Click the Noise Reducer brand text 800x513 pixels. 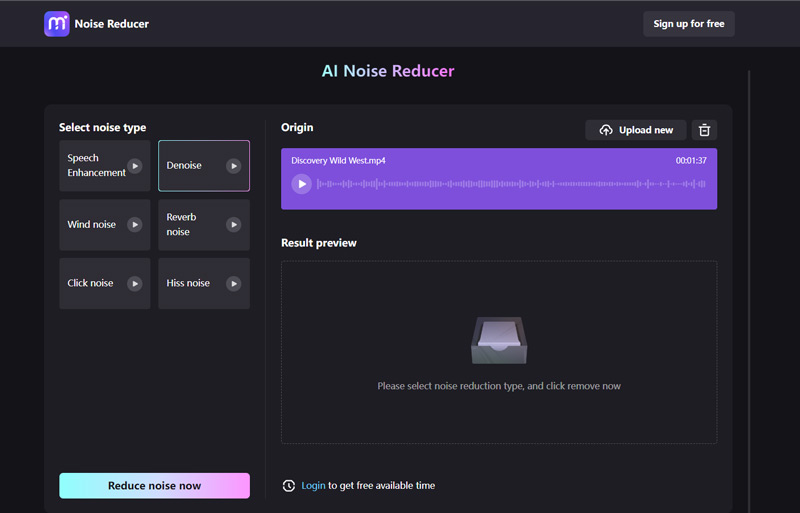pos(112,24)
